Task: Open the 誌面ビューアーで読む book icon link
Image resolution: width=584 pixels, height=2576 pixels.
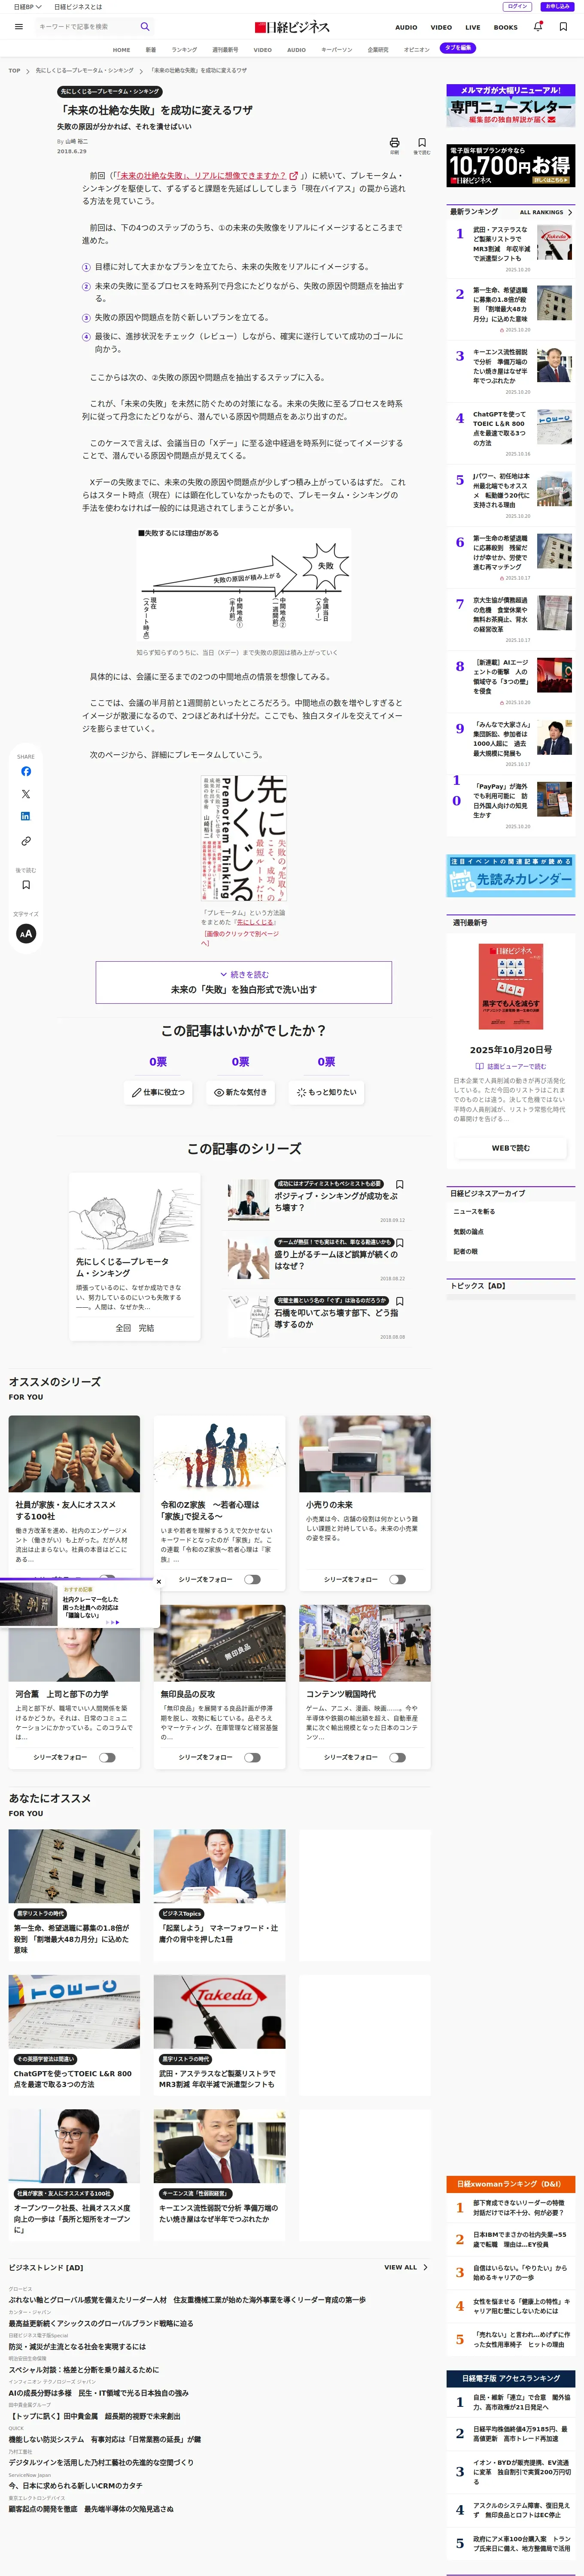Action: click(511, 1066)
